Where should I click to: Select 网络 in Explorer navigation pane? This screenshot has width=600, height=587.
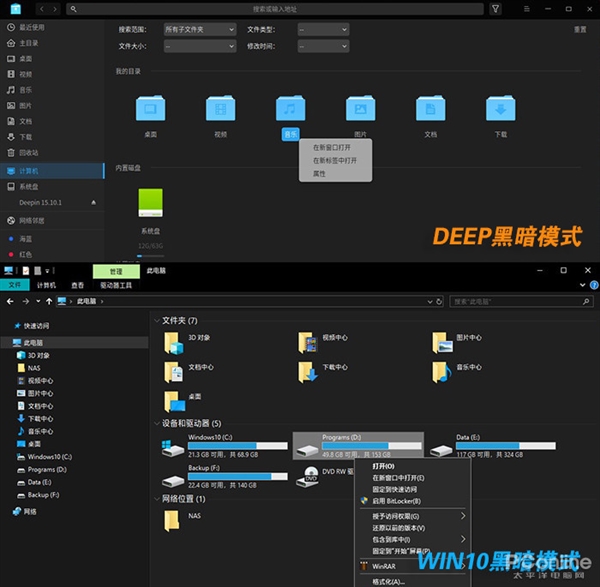(30, 512)
